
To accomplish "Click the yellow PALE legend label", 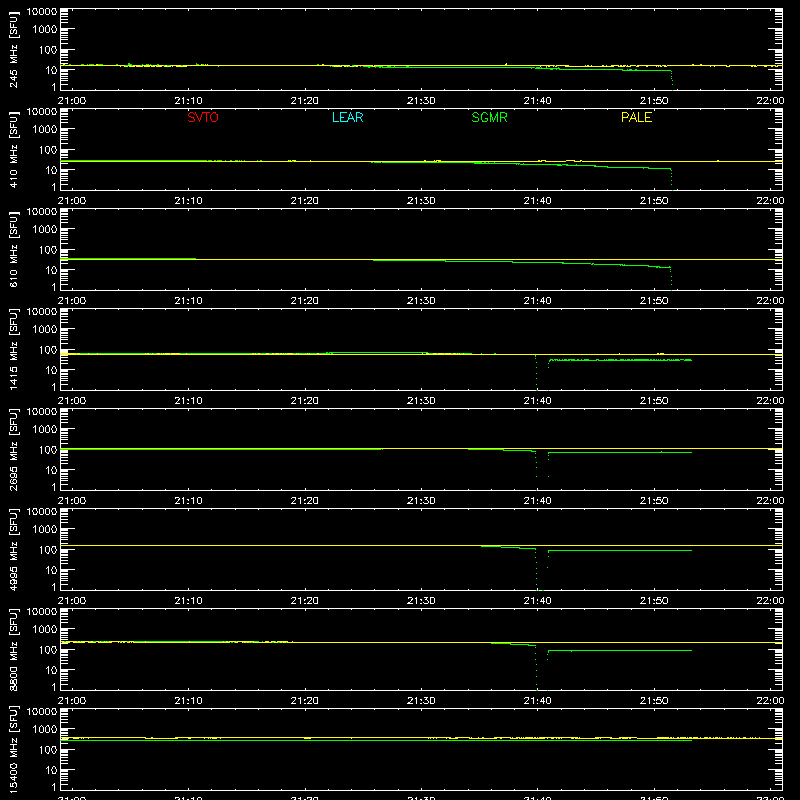I will tap(636, 117).
